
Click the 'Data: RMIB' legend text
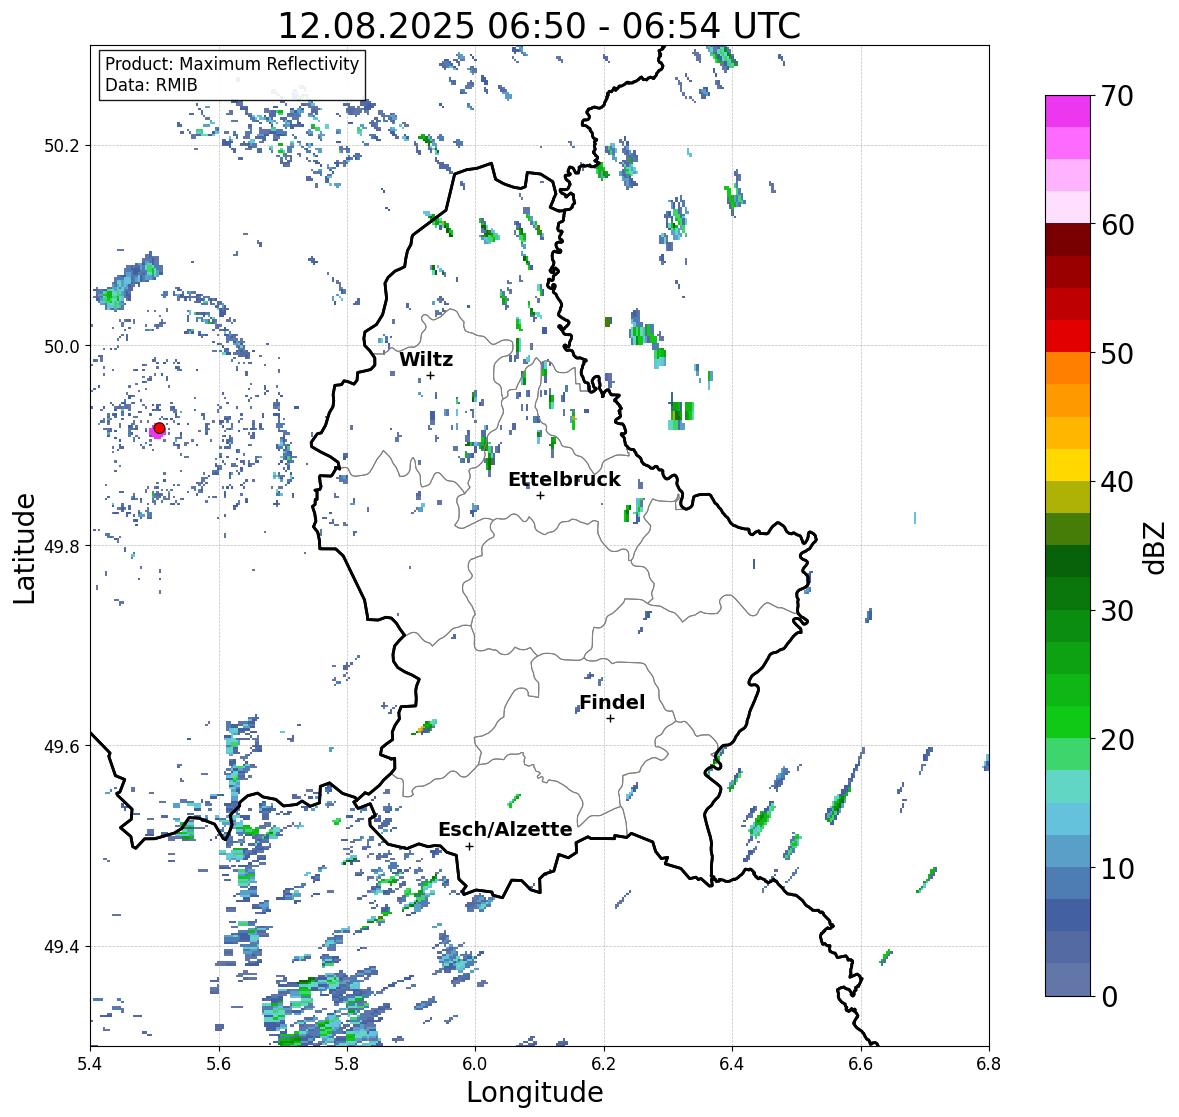coord(151,85)
